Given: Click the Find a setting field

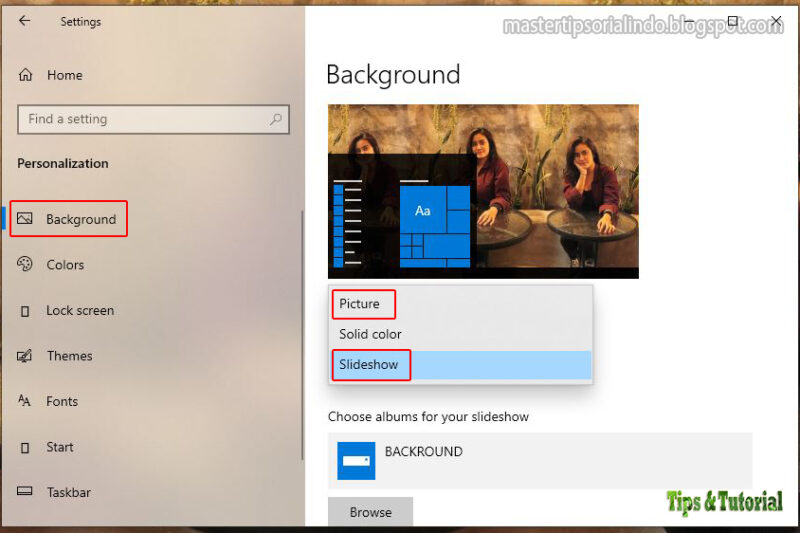Looking at the screenshot, I should (153, 119).
